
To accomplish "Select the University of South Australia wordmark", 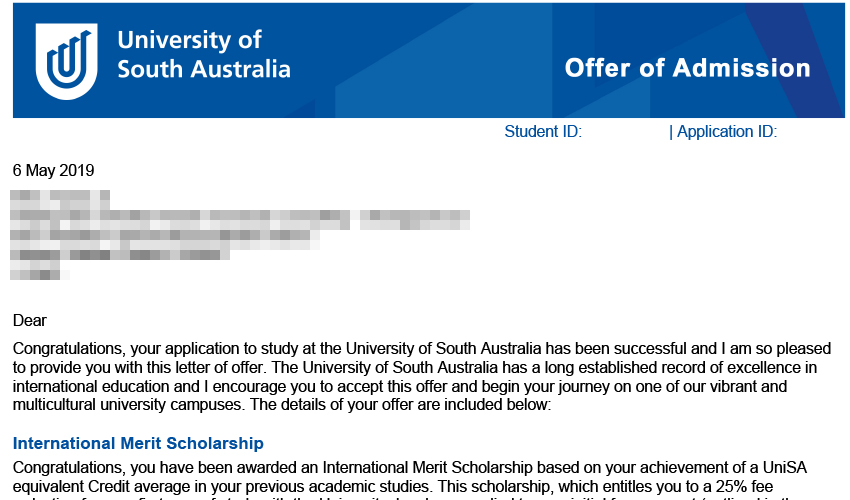I will click(204, 55).
